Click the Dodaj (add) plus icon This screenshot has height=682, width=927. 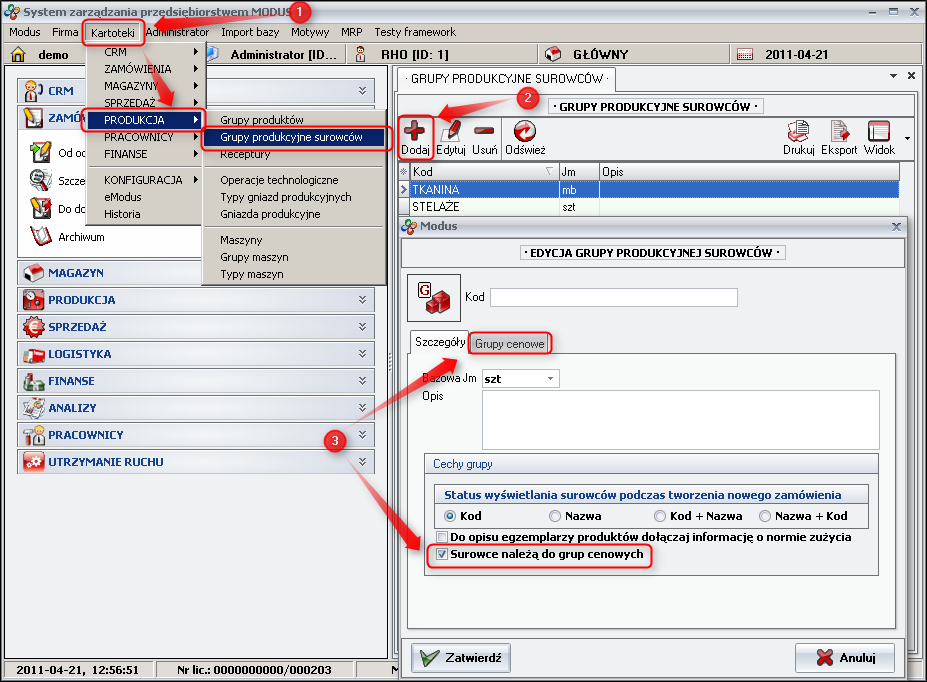(415, 132)
